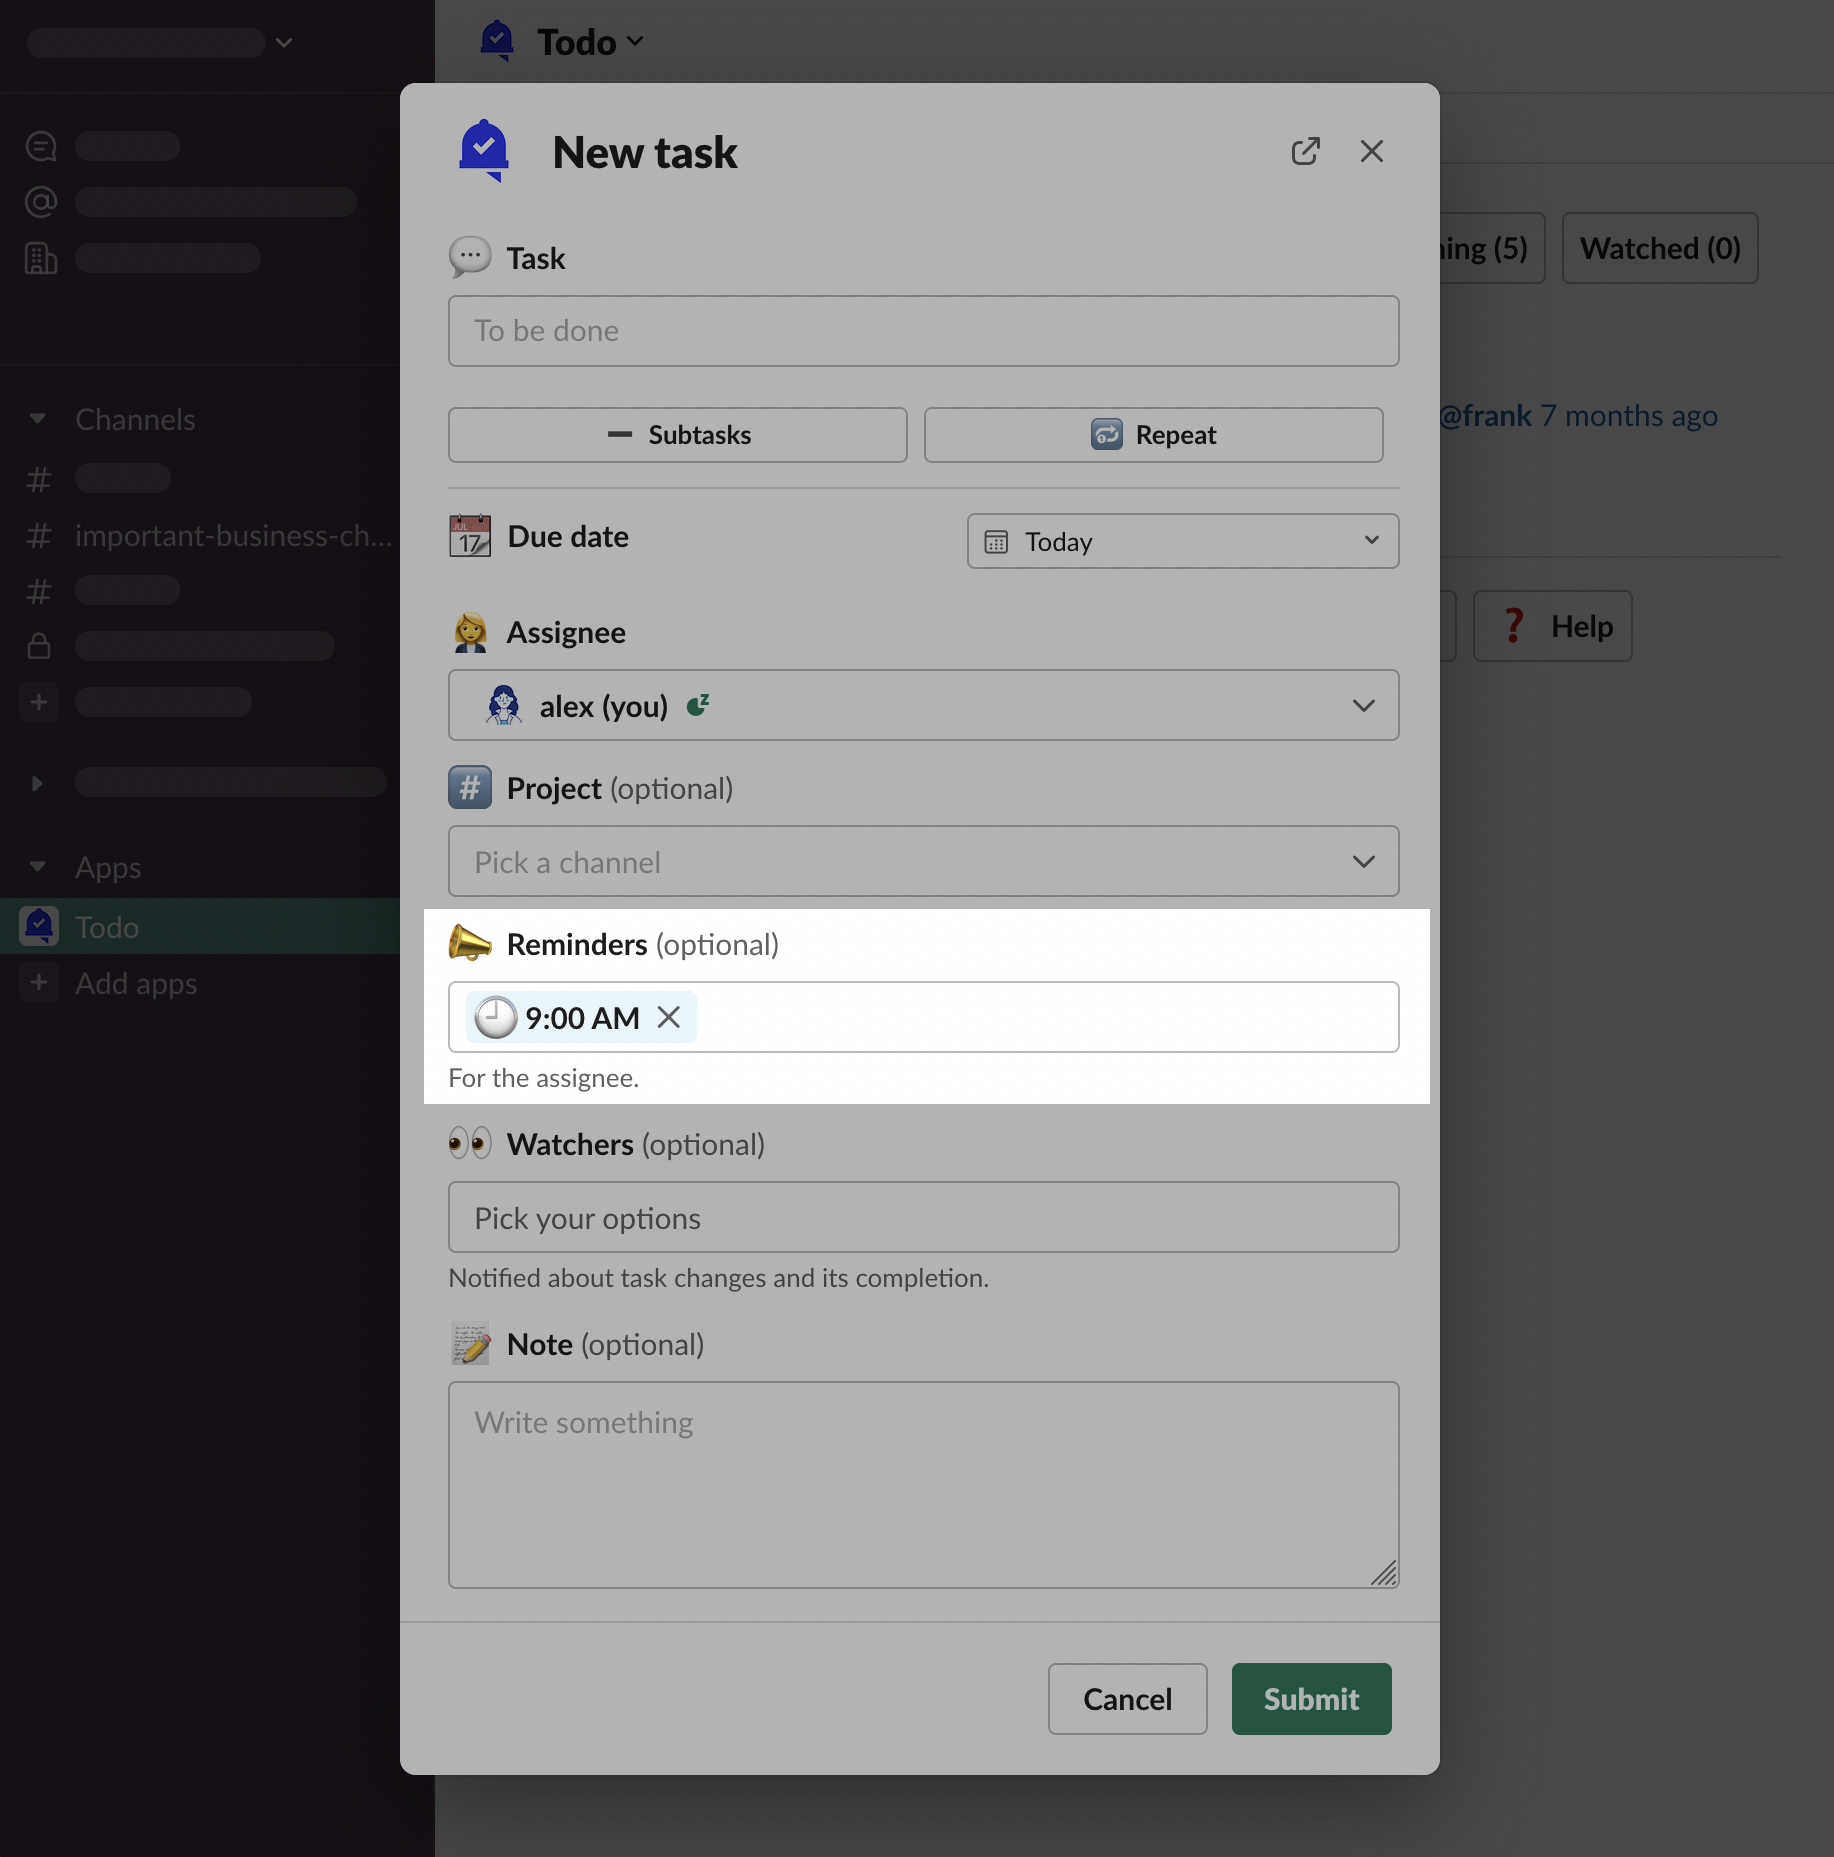Click the Repeat button
1834x1857 pixels.
pyautogui.click(x=1153, y=435)
